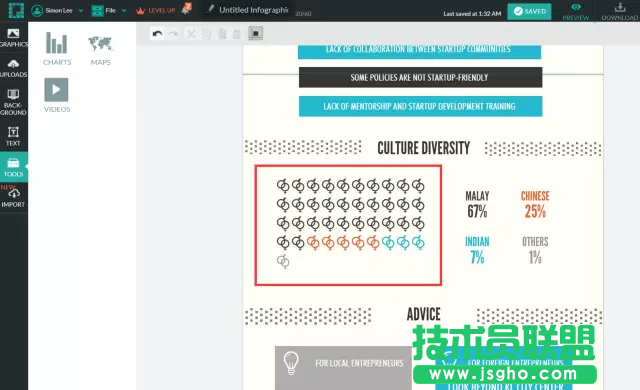Open the Charts tool

coord(57,49)
